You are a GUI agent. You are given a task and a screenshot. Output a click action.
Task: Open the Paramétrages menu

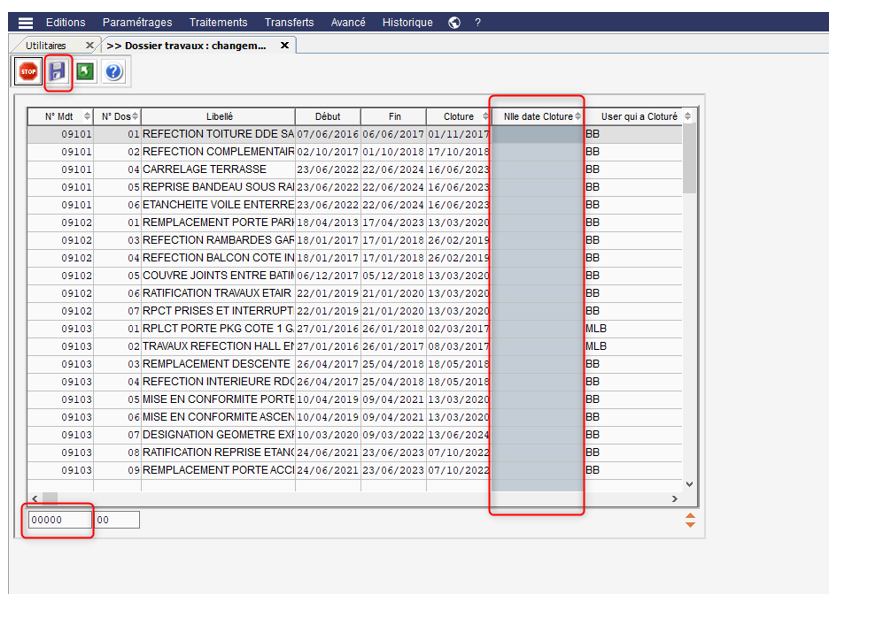point(137,22)
